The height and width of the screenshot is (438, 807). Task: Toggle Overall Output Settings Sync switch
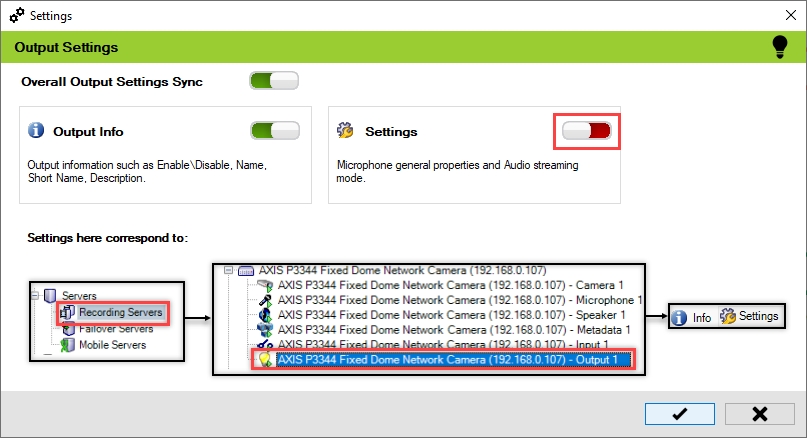(x=274, y=81)
